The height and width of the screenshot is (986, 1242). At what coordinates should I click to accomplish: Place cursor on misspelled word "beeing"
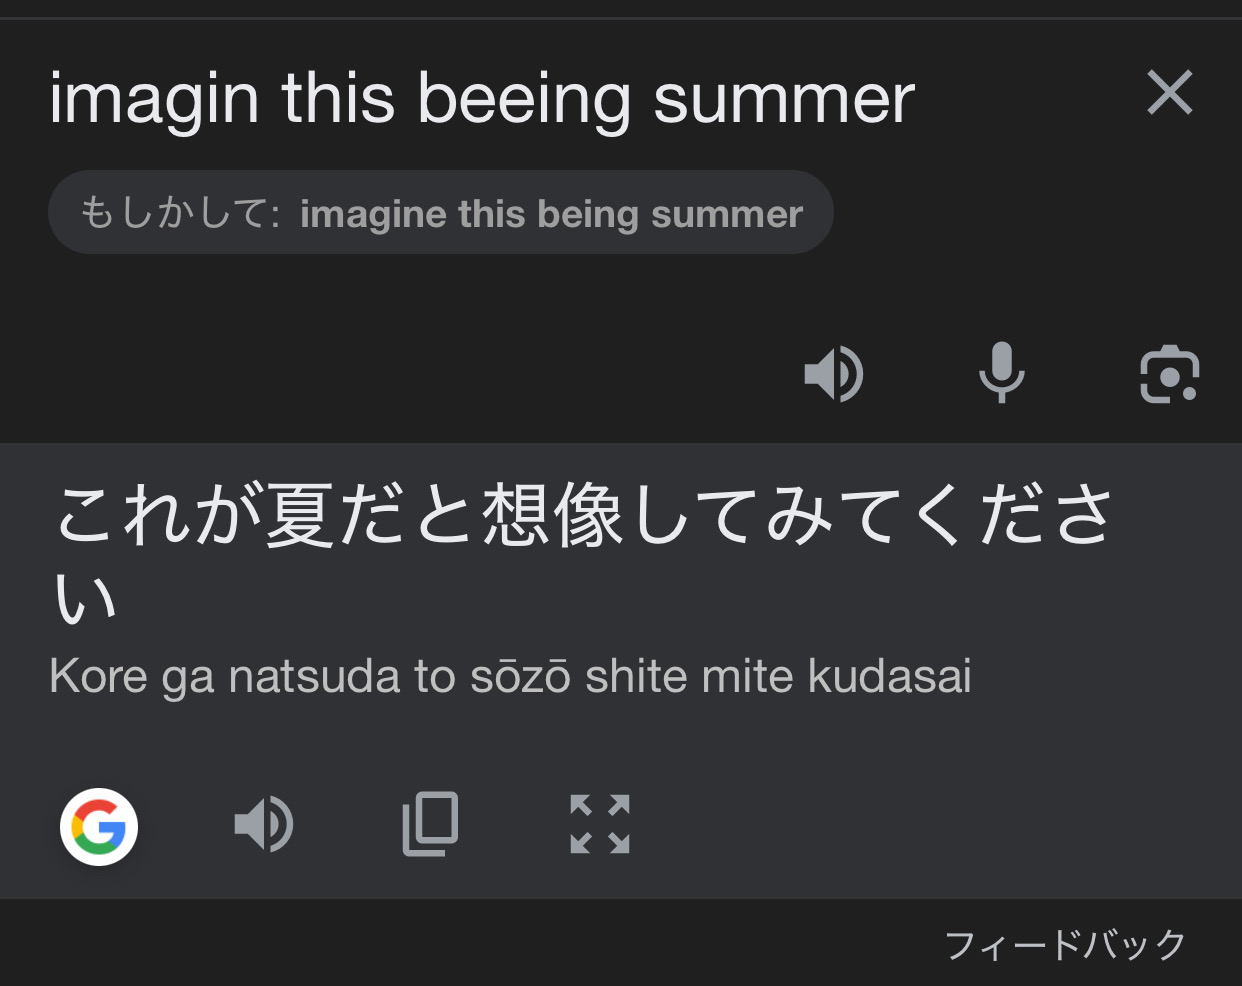point(524,98)
